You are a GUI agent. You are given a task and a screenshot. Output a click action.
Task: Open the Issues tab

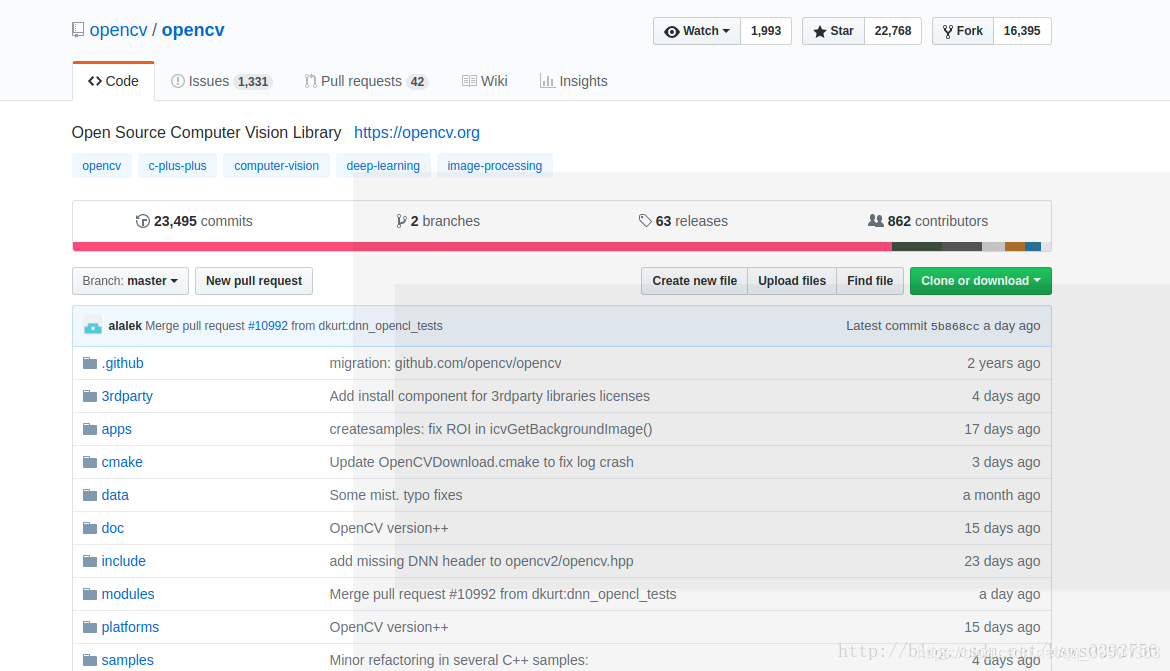[x=222, y=81]
